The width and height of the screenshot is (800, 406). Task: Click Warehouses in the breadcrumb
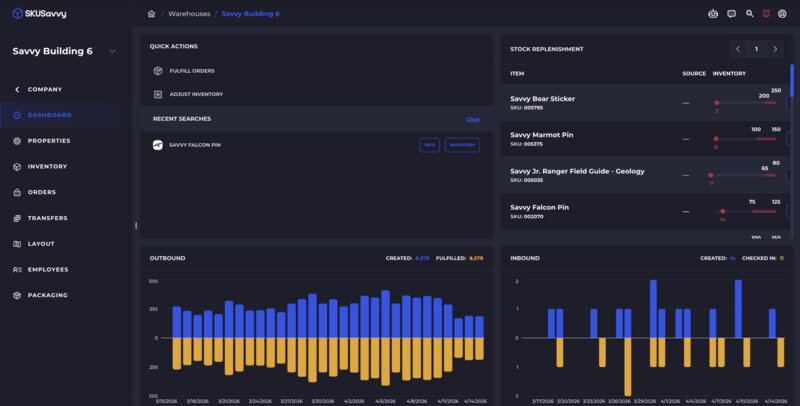(188, 14)
